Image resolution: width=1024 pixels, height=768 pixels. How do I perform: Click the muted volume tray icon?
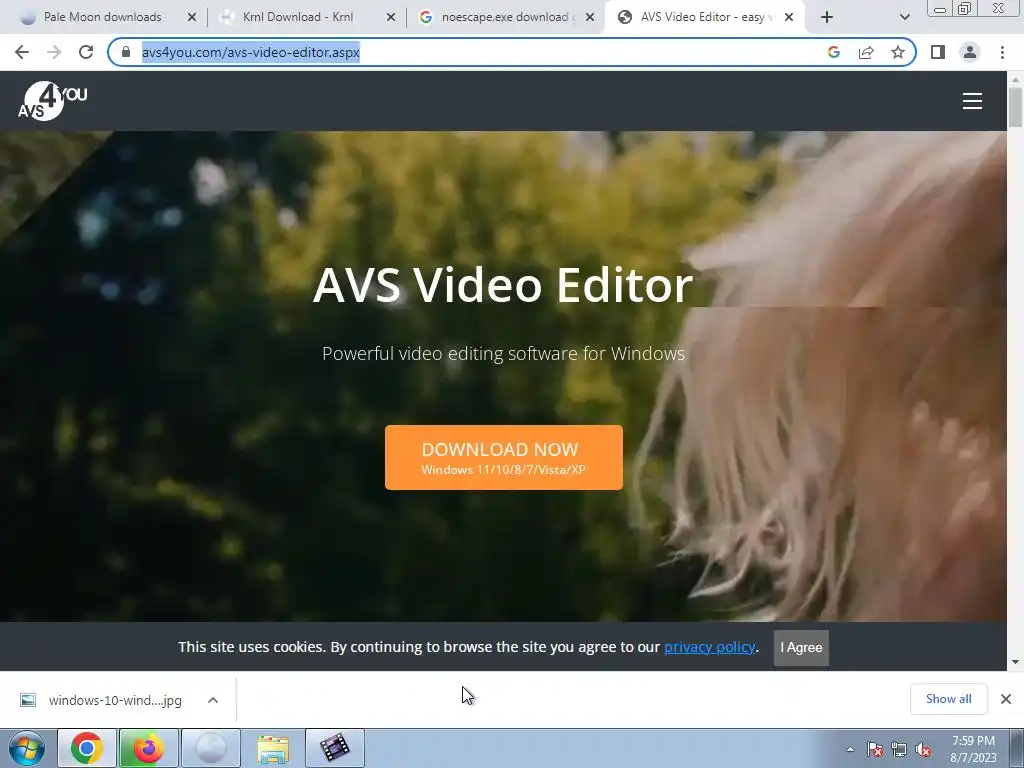923,750
